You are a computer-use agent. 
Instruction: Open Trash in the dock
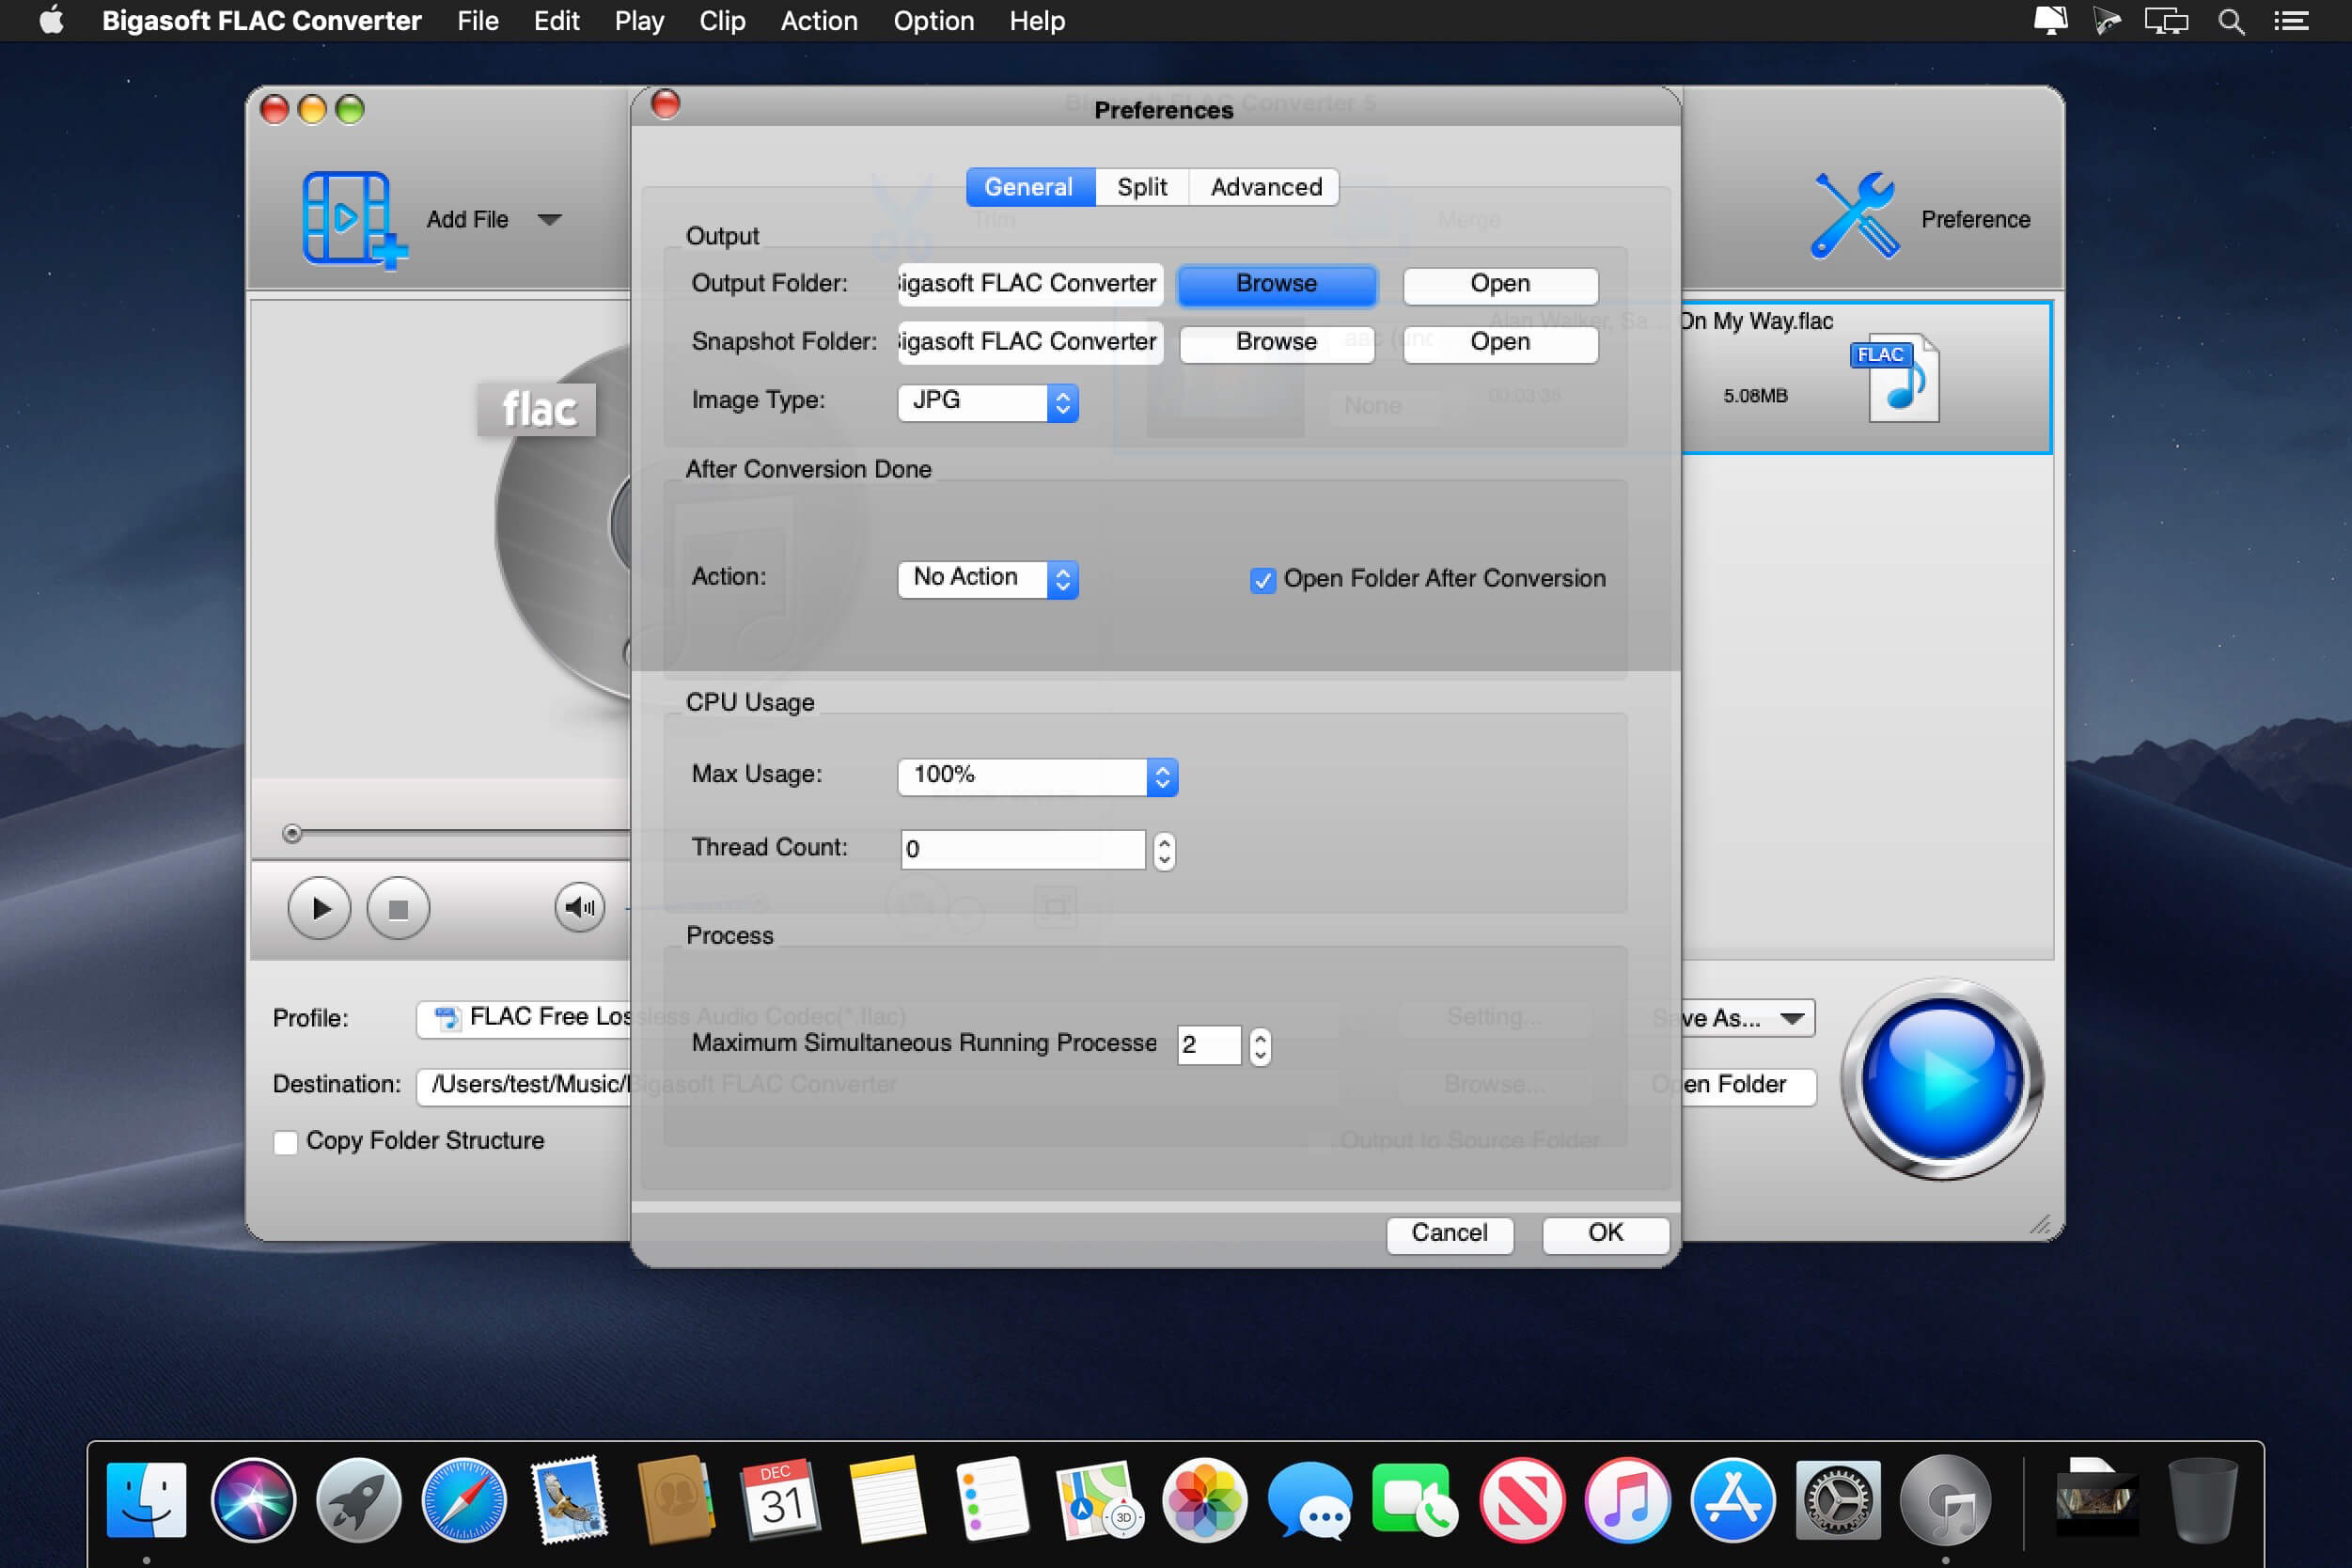pyautogui.click(x=2202, y=1499)
